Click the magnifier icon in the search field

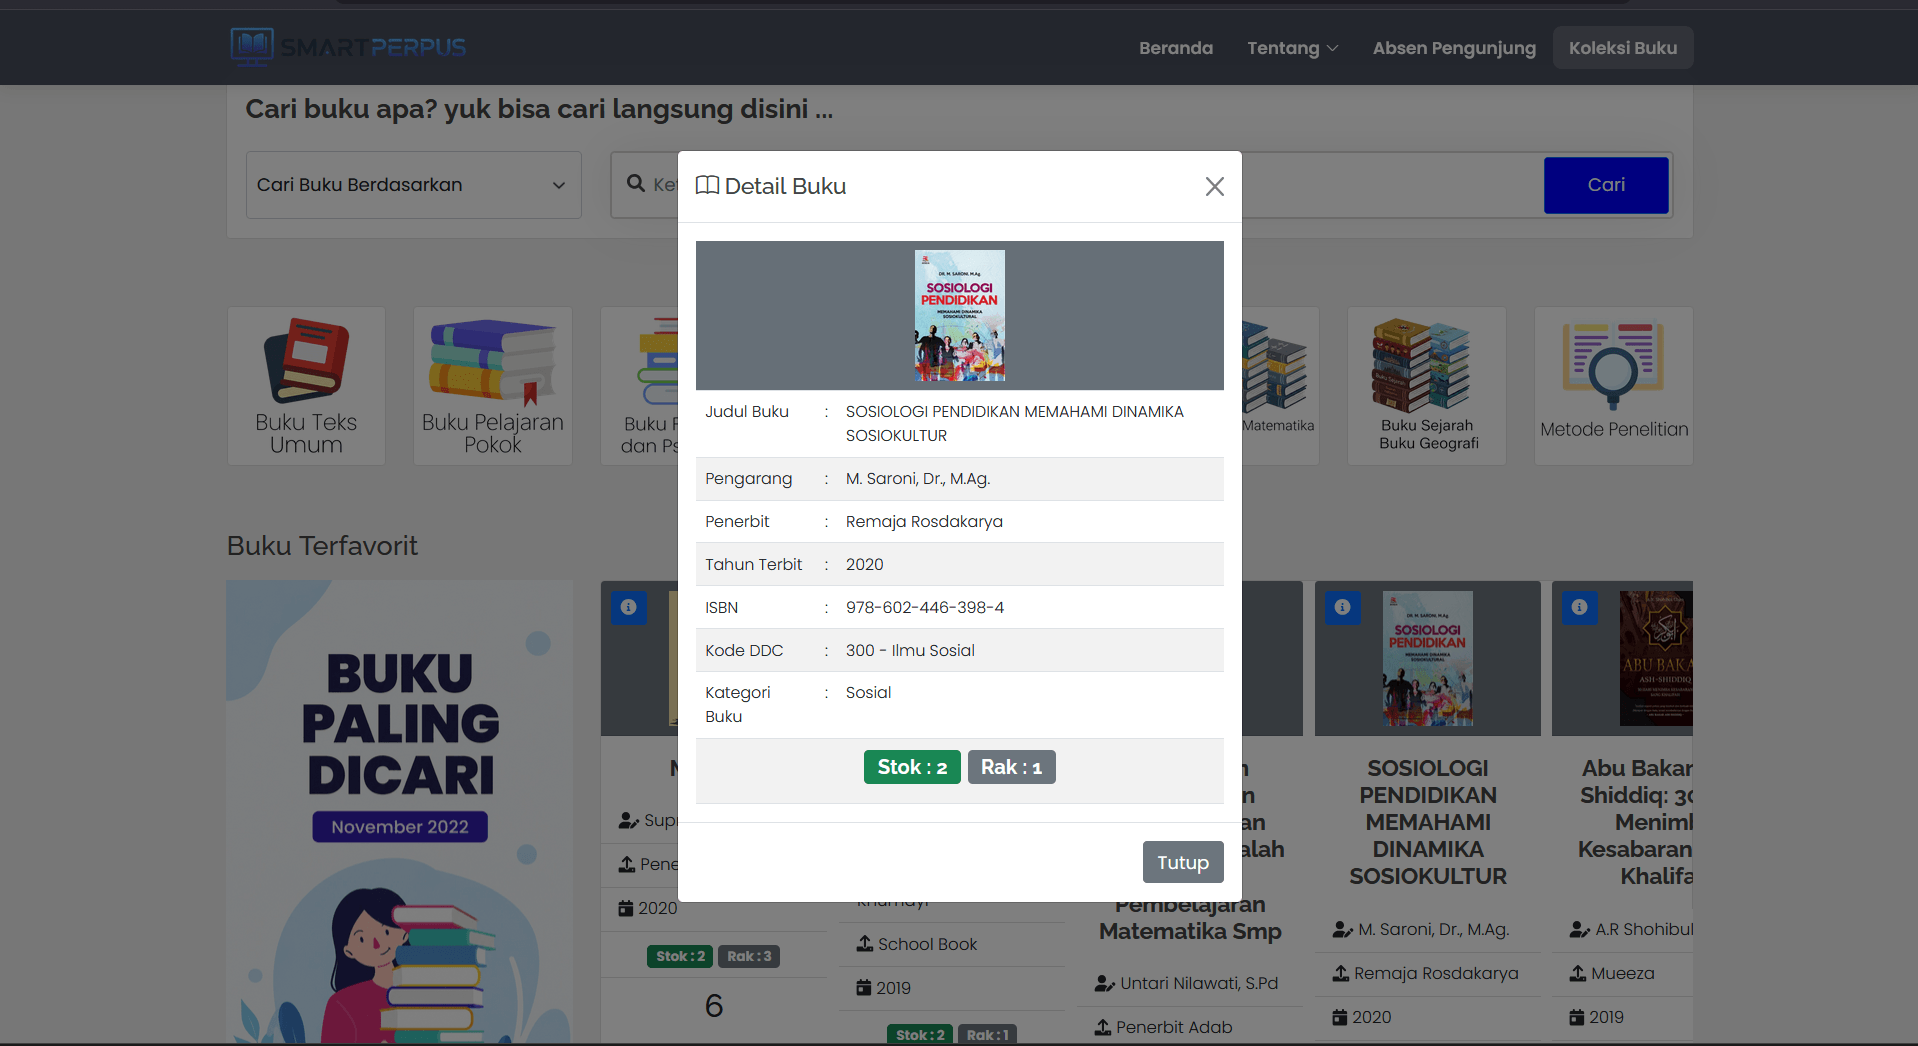click(636, 184)
